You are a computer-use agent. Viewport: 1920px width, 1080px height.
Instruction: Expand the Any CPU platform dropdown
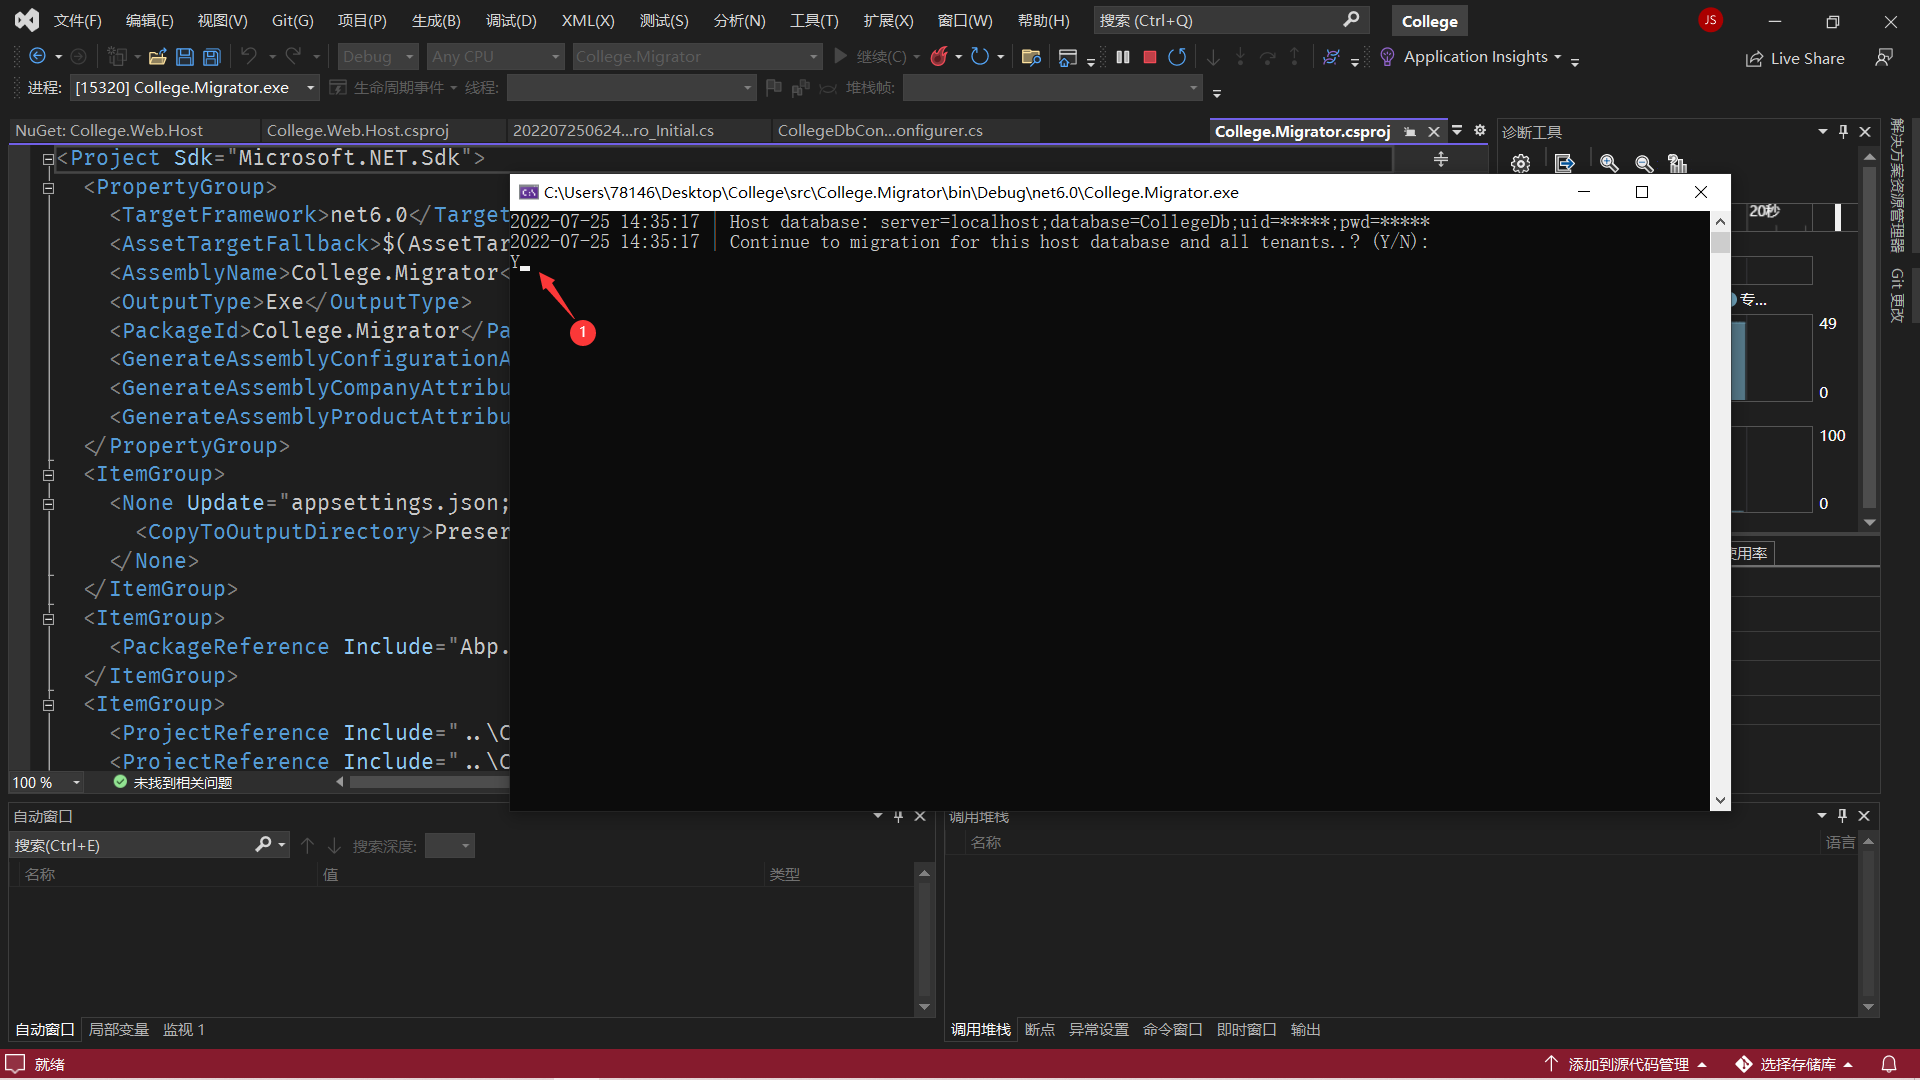[496, 57]
